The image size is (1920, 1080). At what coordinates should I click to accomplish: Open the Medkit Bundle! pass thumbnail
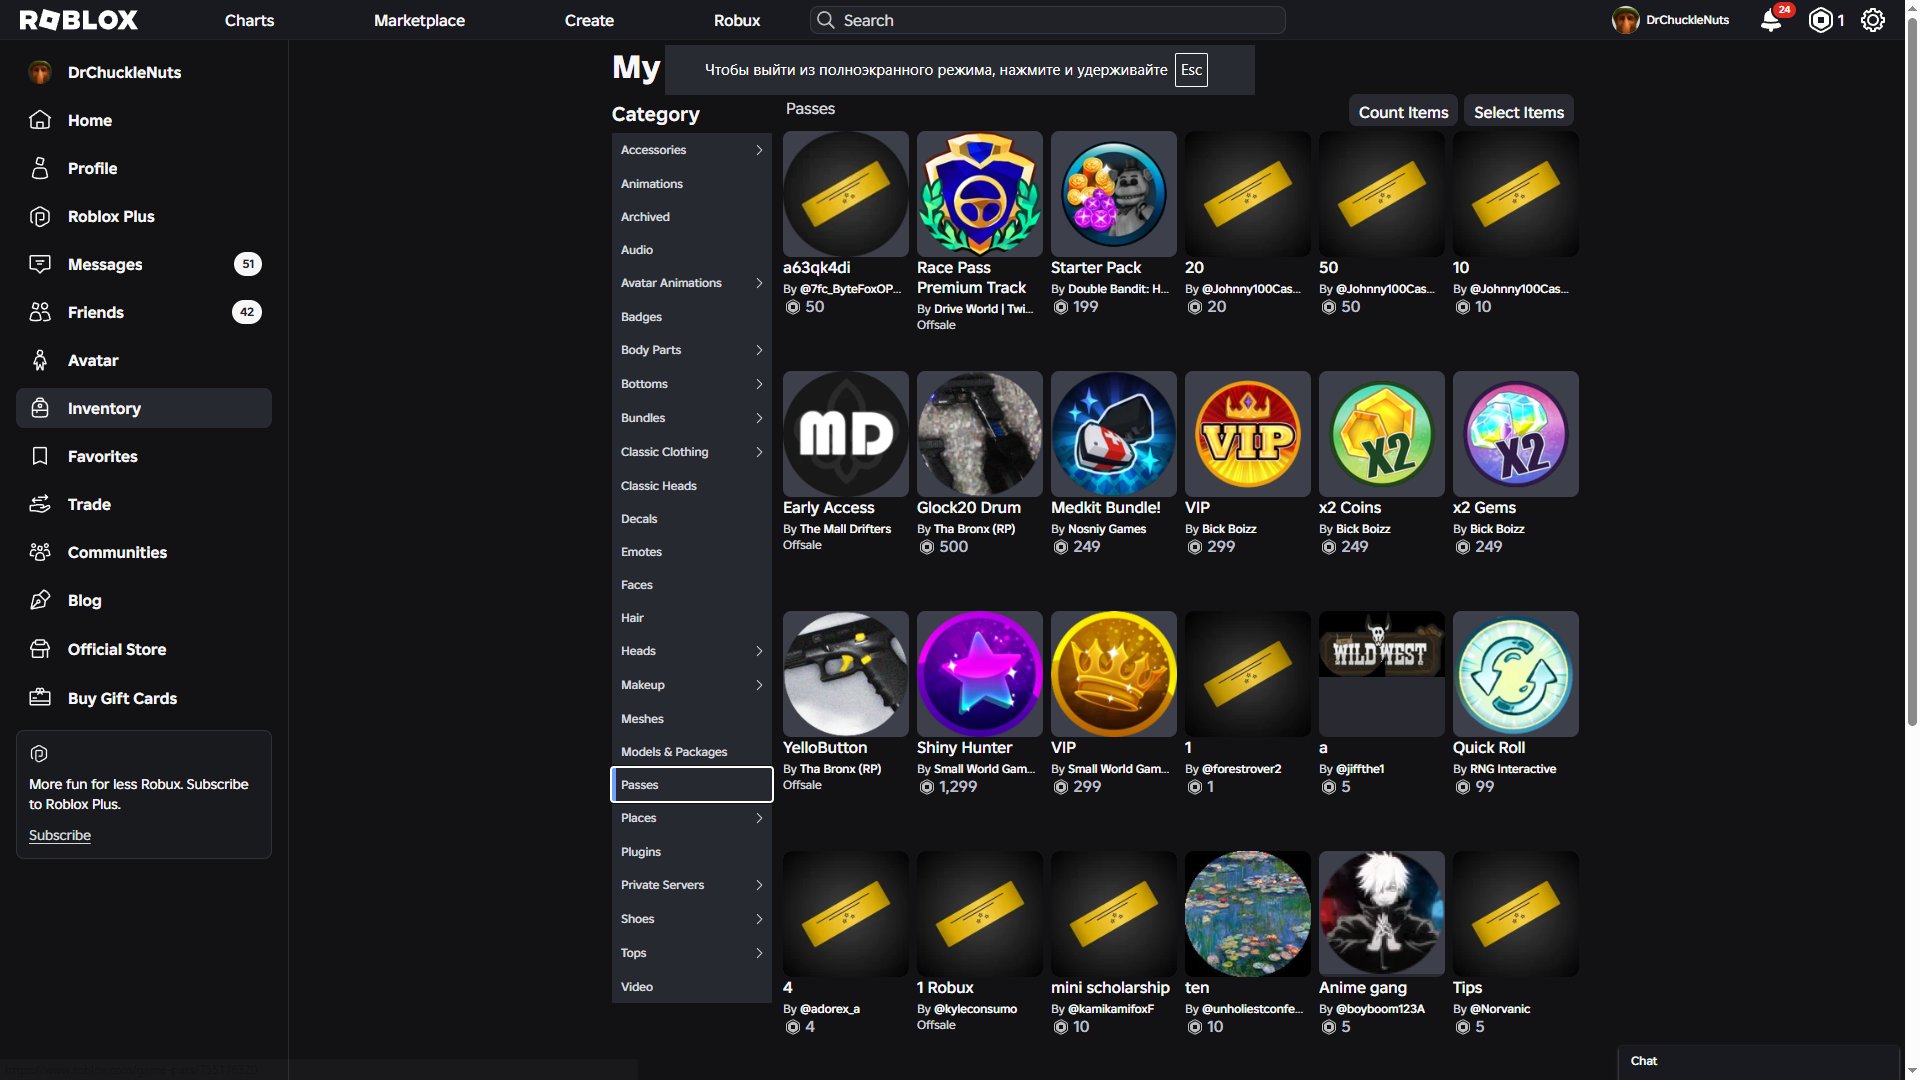click(1113, 434)
